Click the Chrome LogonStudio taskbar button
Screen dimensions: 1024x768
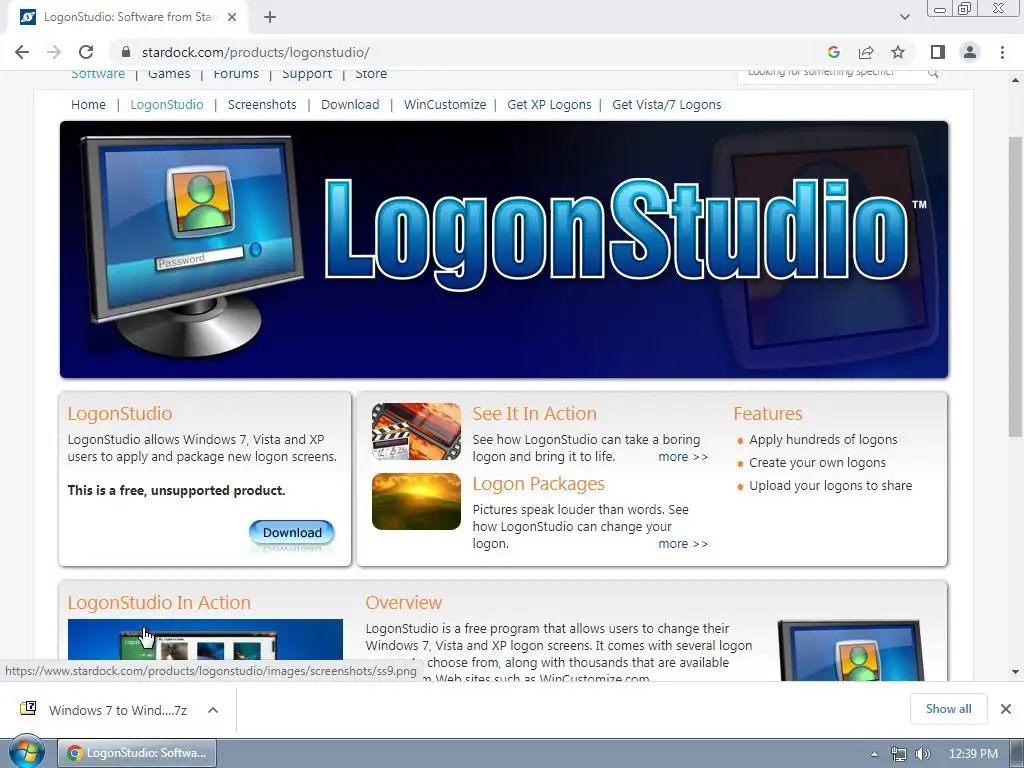[137, 753]
